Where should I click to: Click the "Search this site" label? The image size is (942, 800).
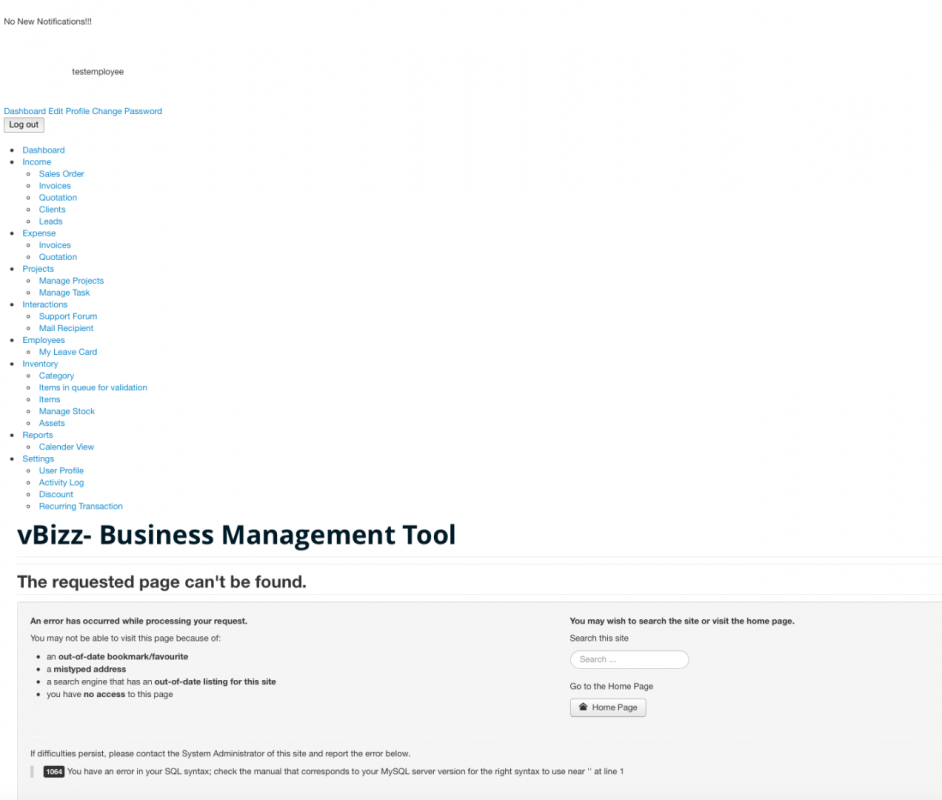599,638
